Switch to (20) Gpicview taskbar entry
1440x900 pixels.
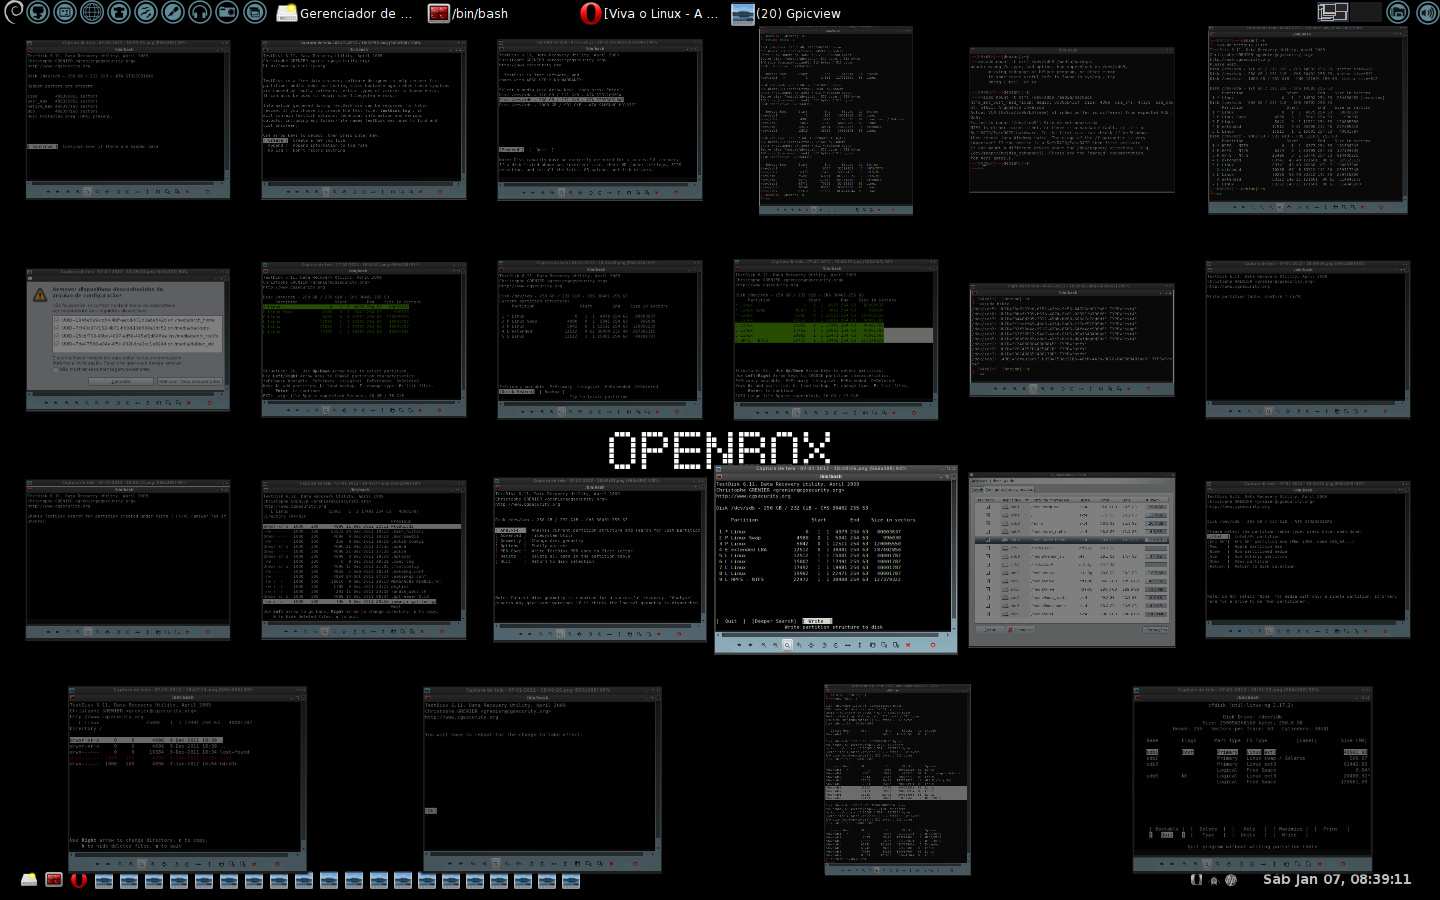(x=786, y=13)
